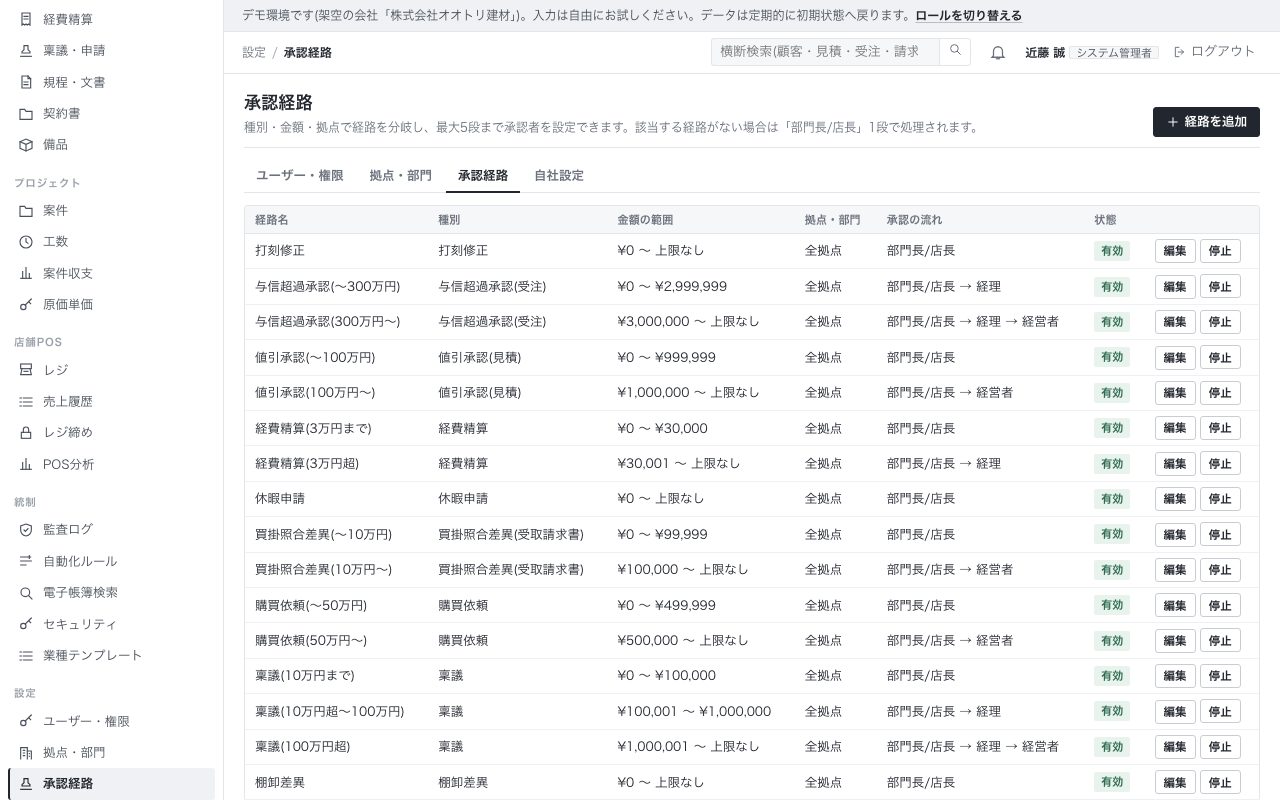Click the 経路名 column header
The image size is (1280, 800).
point(272,220)
